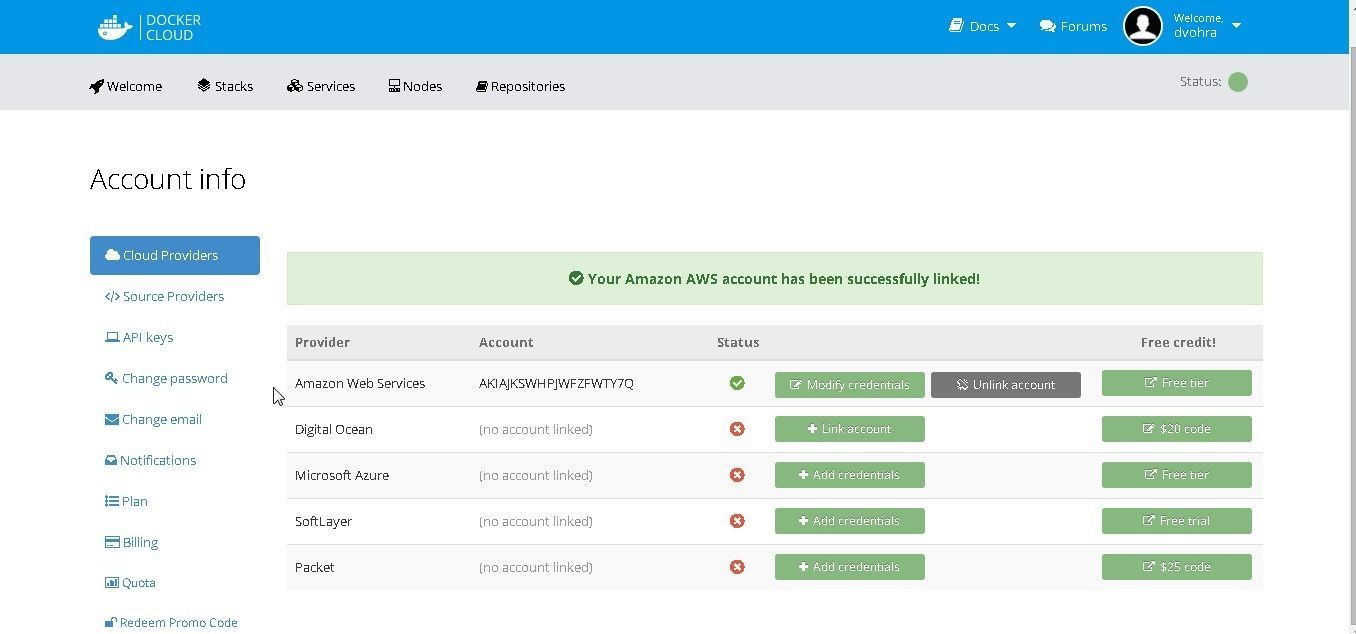Get the Digital Ocean $20 code

1177,429
